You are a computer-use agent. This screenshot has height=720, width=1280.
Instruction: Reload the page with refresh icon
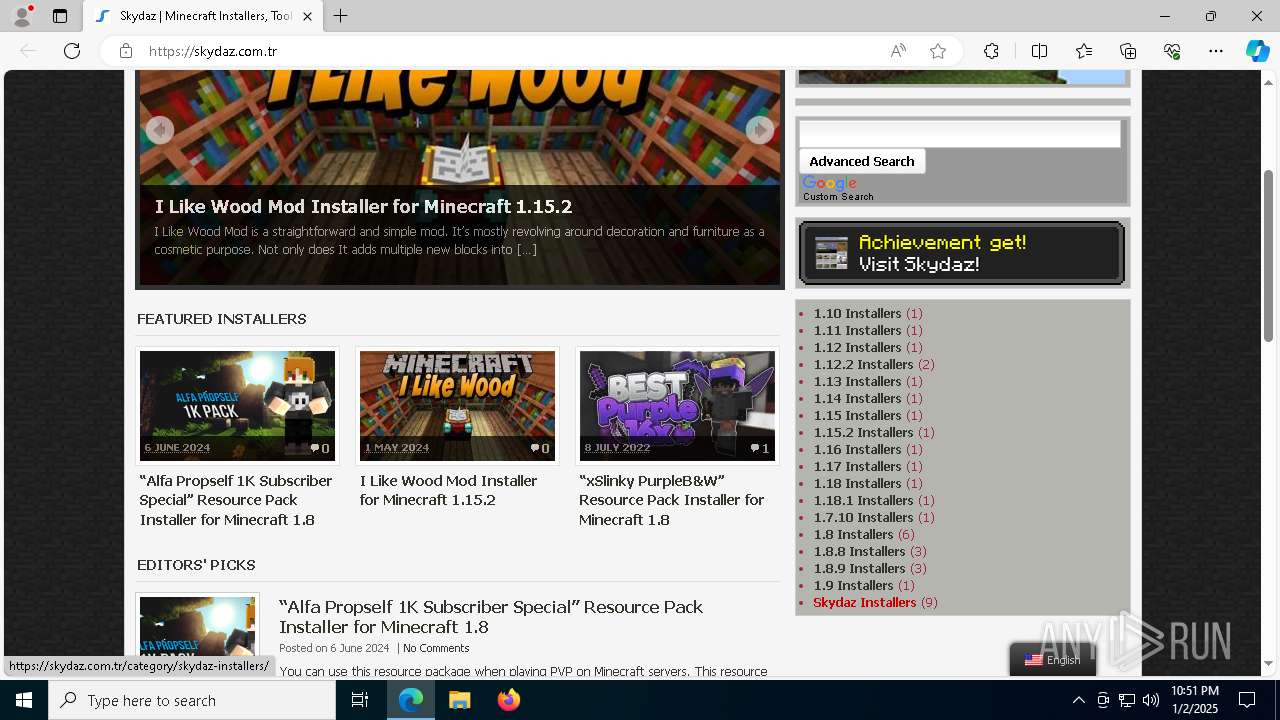coord(72,51)
